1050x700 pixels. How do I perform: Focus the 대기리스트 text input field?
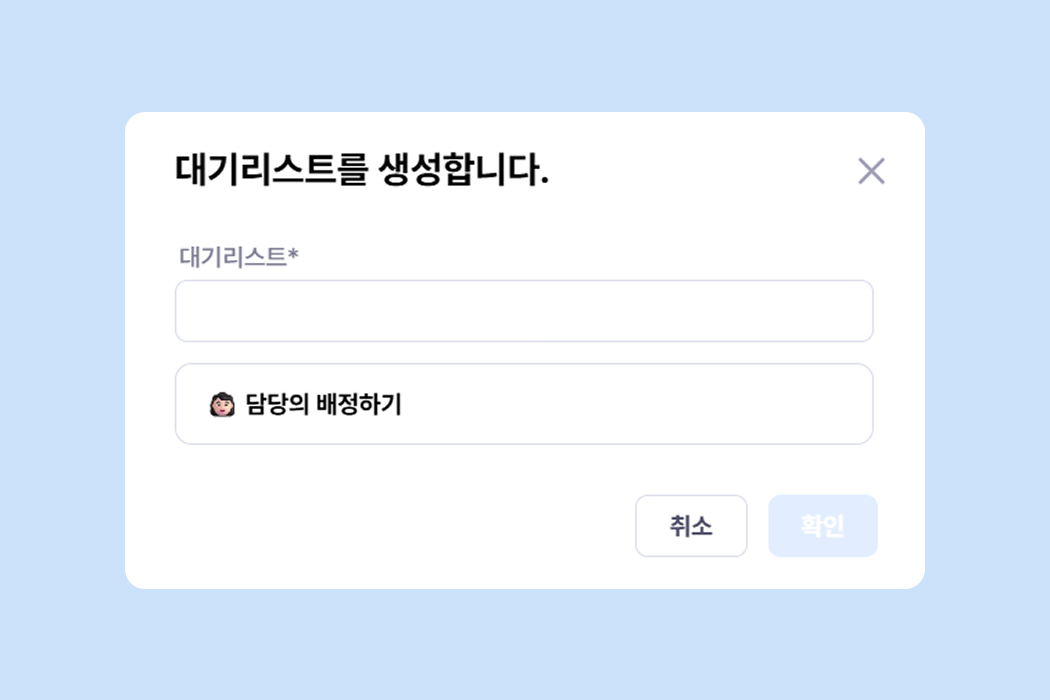(x=524, y=311)
